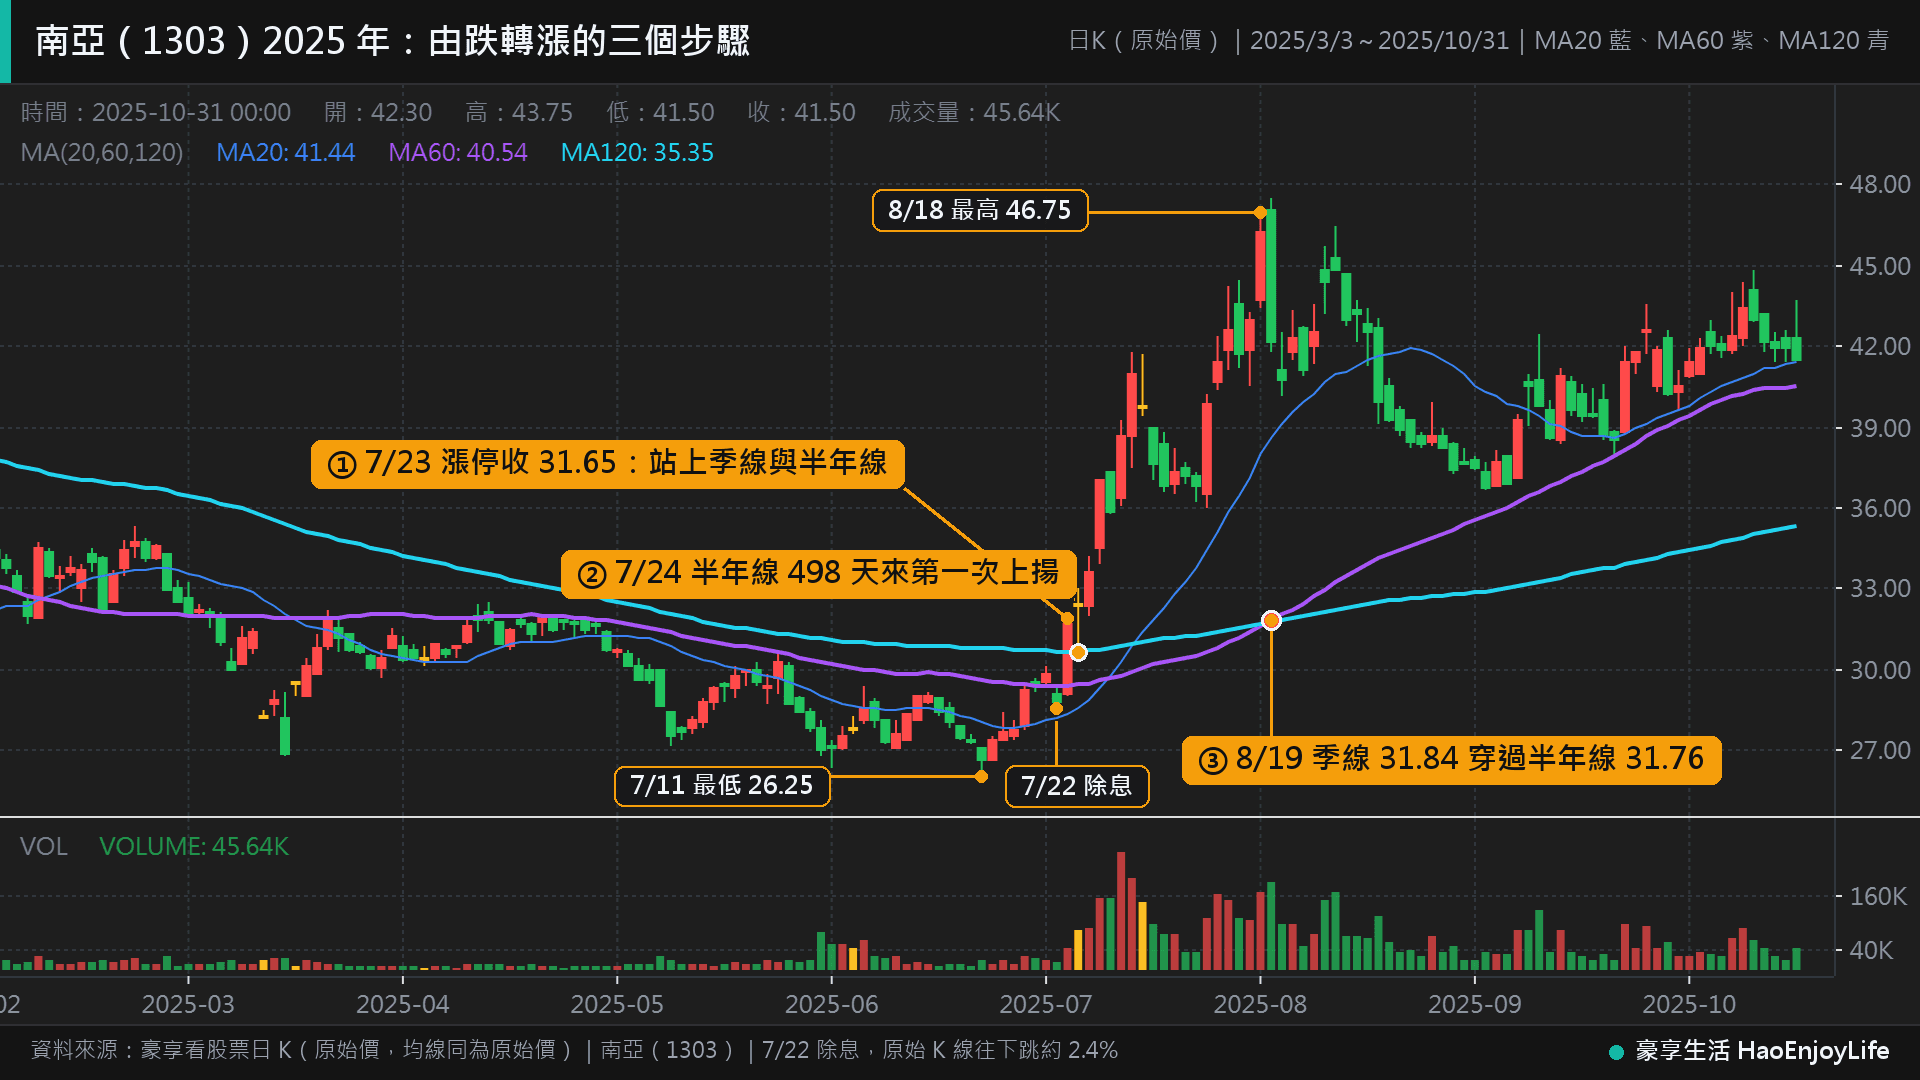Click the MA20: 41.44 legend value
Viewport: 1920px width, 1080px height.
[285, 152]
